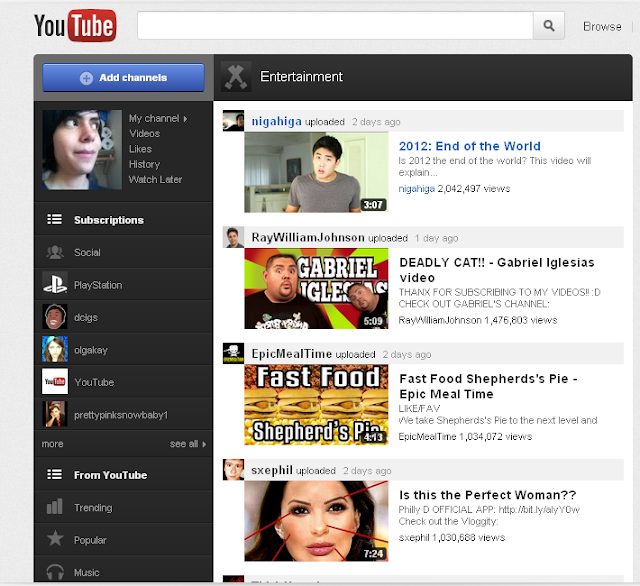
Task: Select the prettypinksnowbaby1 channel avatar
Action: (x=55, y=414)
